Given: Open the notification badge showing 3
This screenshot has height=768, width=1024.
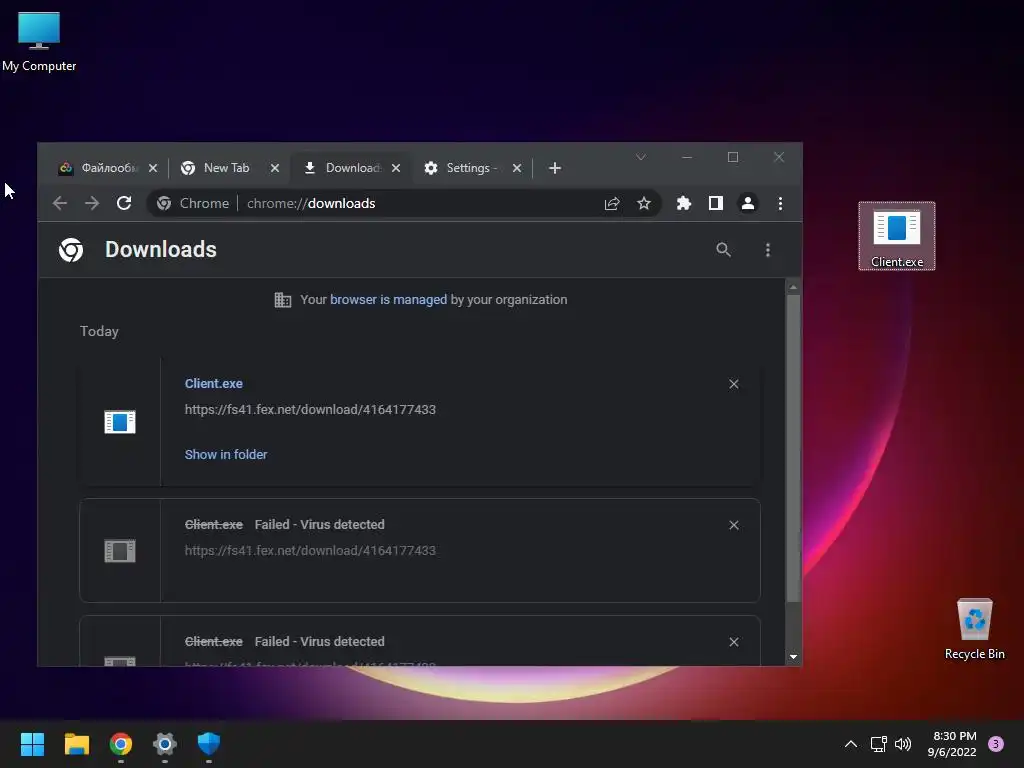Looking at the screenshot, I should tap(996, 744).
